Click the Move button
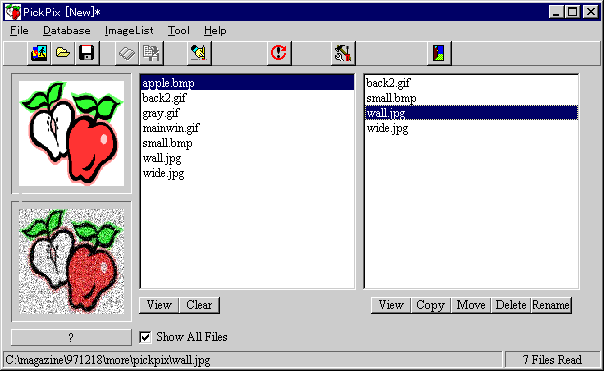Screen dimensions: 604x371 pyautogui.click(x=471, y=305)
